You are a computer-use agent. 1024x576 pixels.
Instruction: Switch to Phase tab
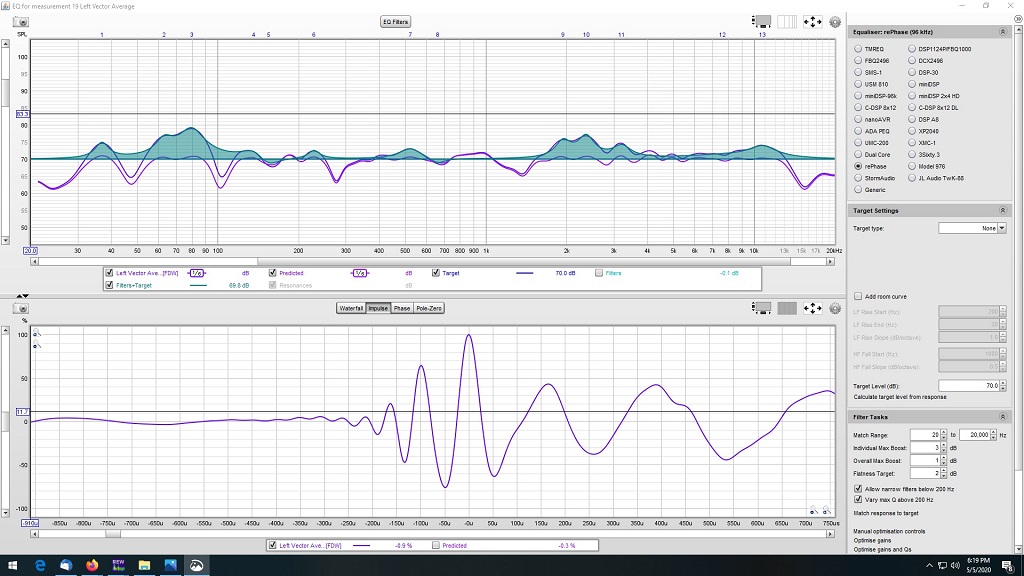[402, 308]
